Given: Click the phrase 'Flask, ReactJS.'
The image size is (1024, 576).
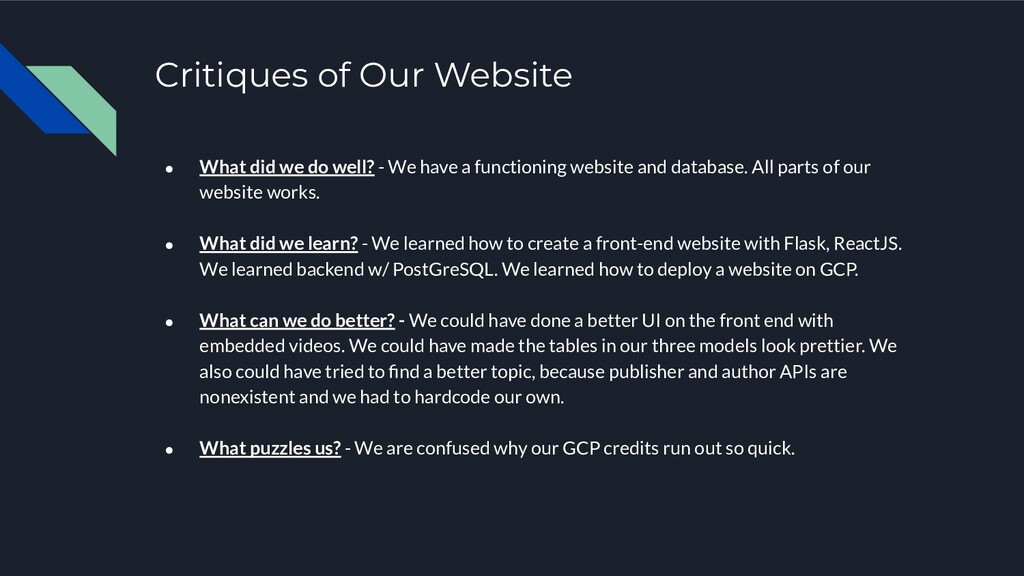Looking at the screenshot, I should click(x=842, y=244).
